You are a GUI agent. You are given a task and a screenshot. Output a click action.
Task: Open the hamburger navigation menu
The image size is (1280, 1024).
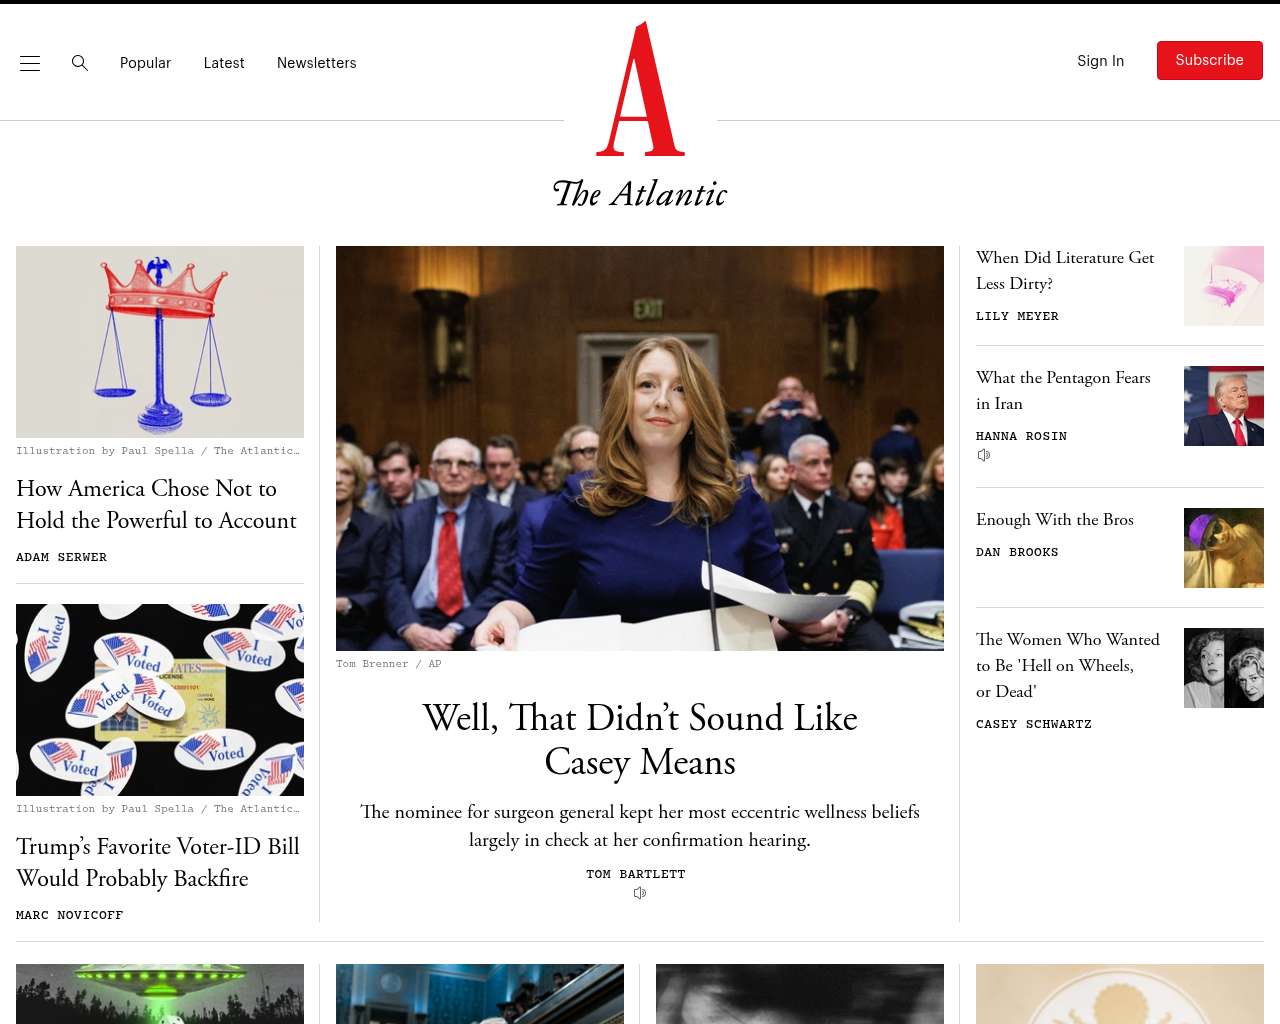click(30, 63)
